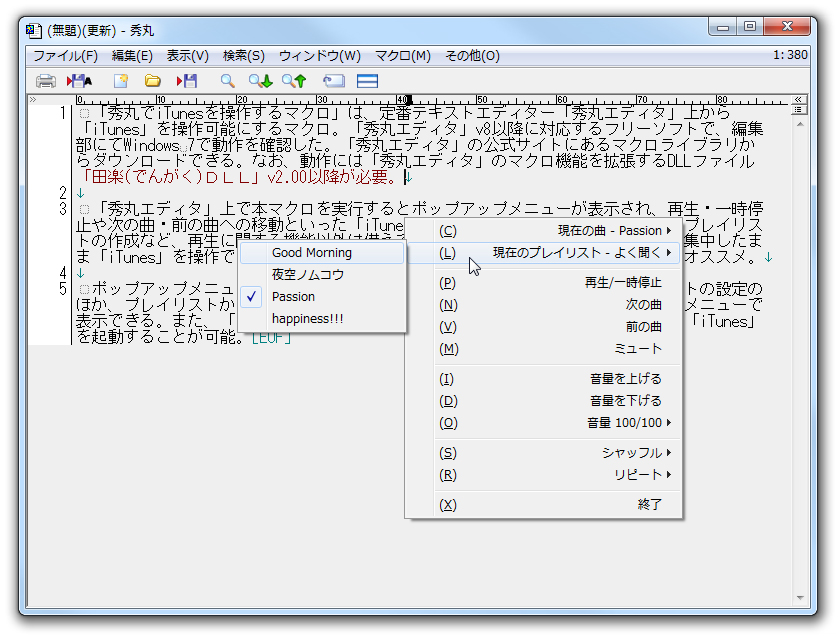Screen dimensions: 838x636
Task: Minimize the Hidemaru window
Action: 723,27
